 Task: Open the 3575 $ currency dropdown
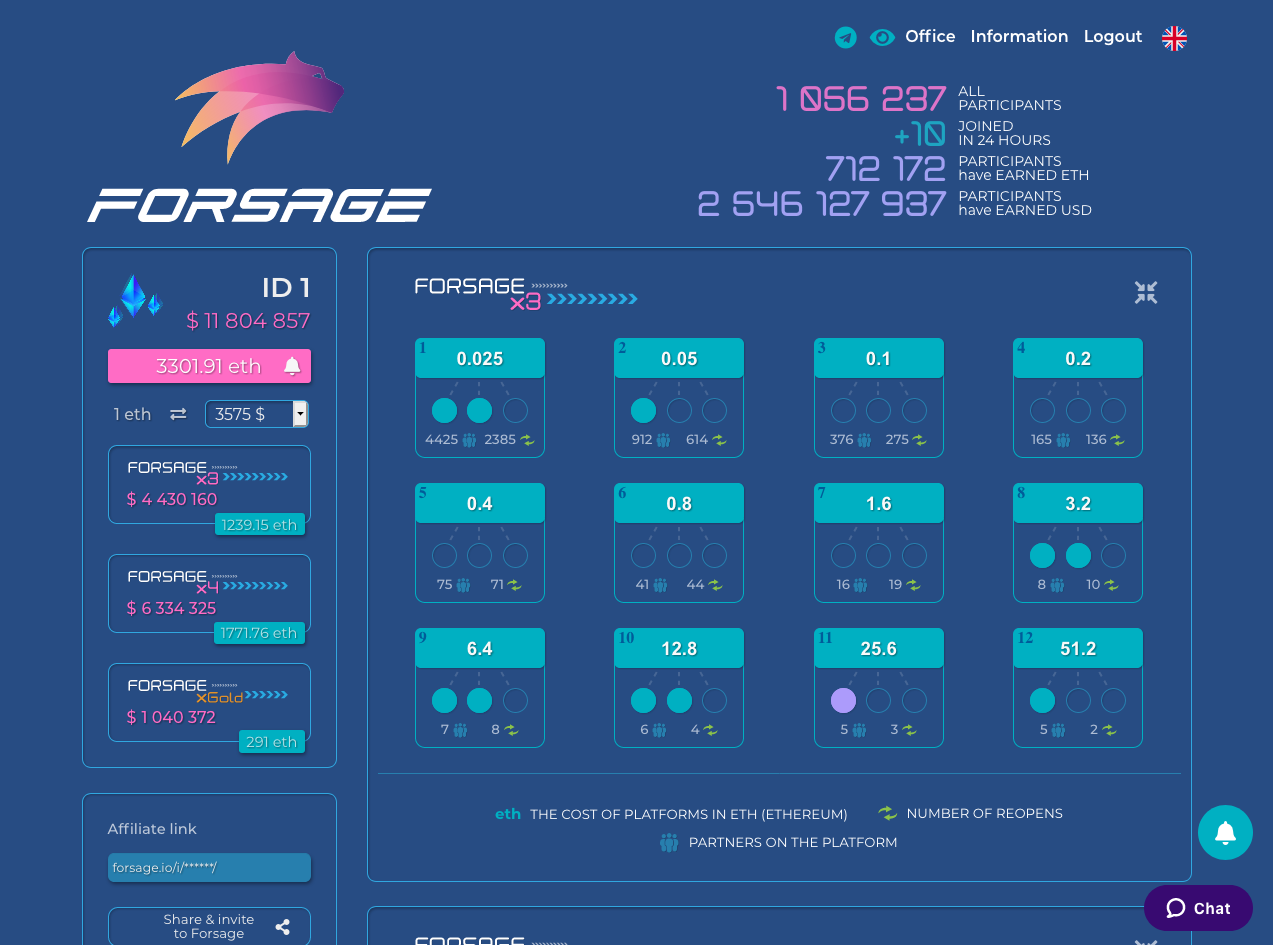point(257,414)
